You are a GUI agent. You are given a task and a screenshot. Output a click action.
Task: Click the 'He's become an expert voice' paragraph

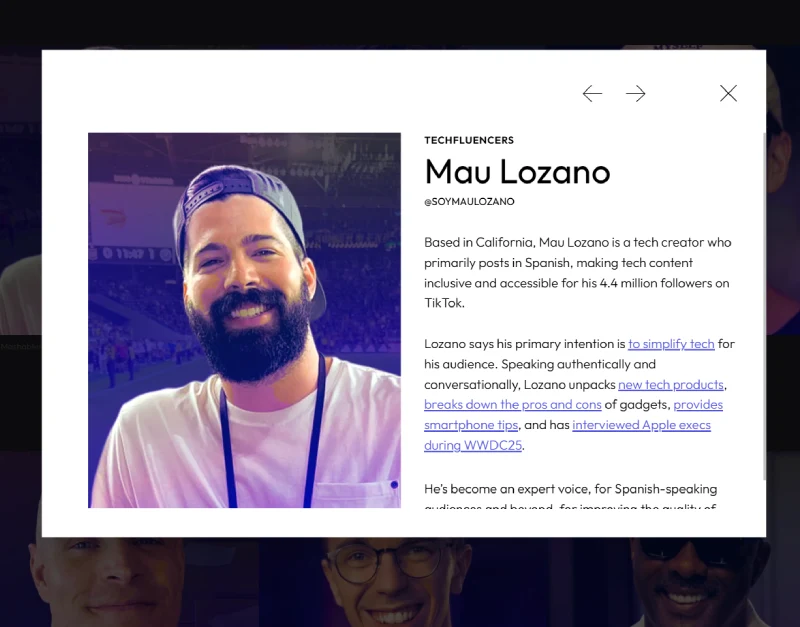click(x=570, y=490)
